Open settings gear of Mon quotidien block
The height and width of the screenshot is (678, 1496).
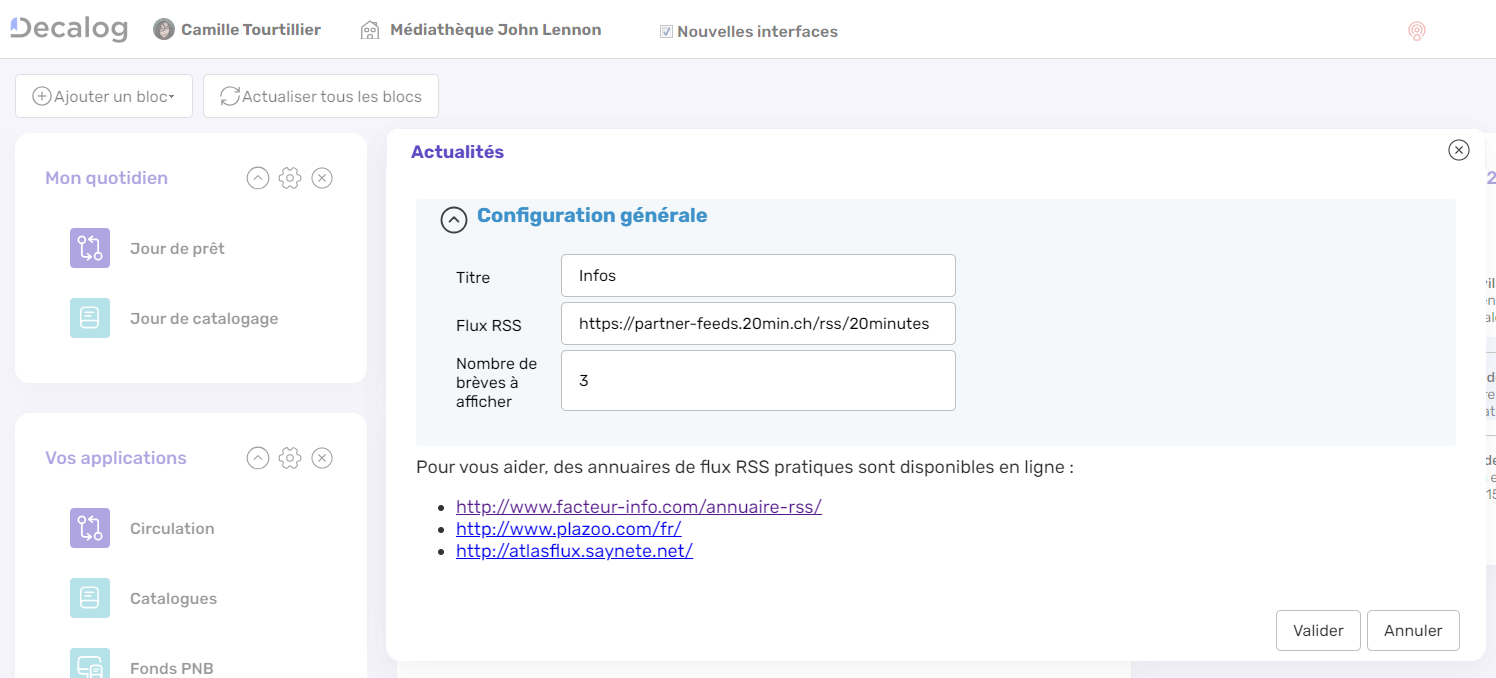coord(289,177)
